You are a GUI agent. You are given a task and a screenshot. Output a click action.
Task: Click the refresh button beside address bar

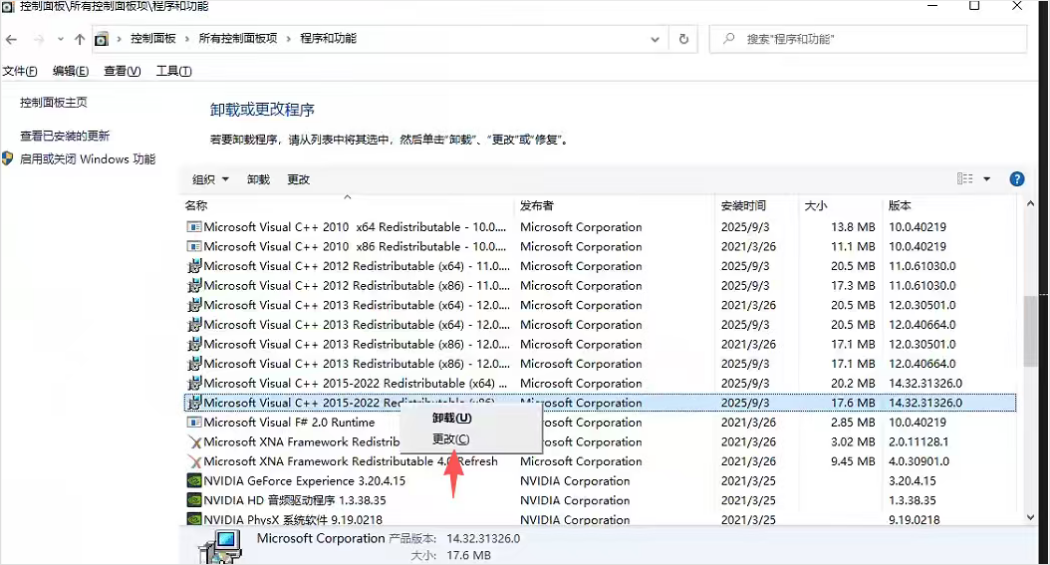click(x=684, y=39)
